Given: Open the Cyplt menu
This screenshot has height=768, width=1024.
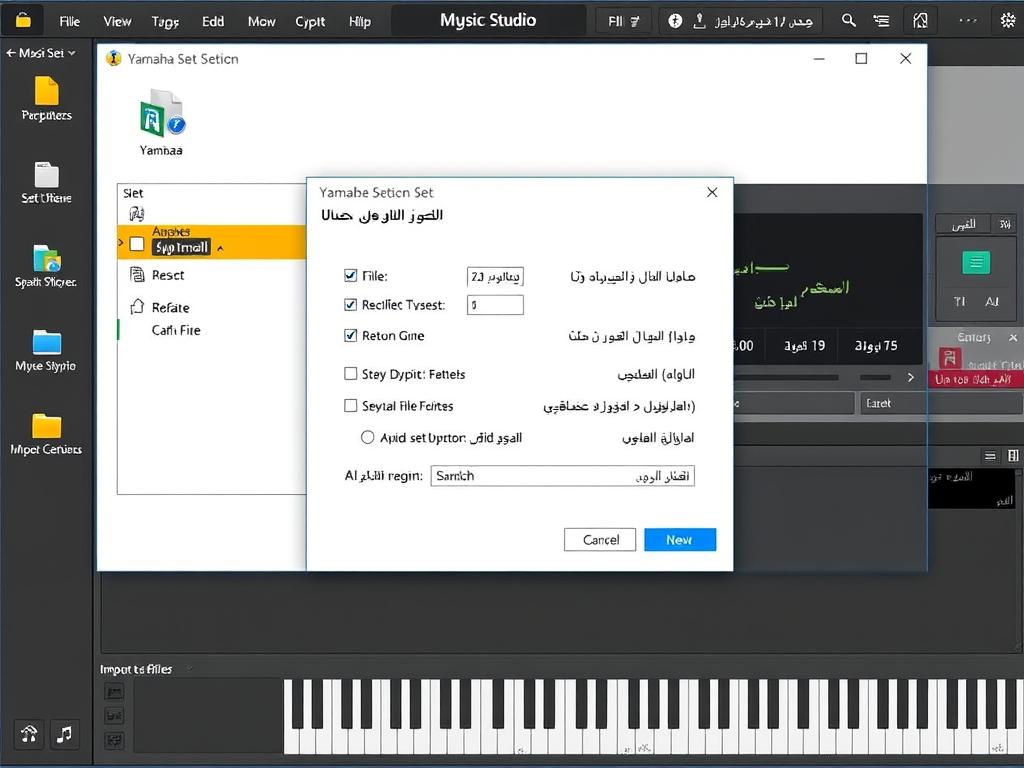Looking at the screenshot, I should 310,22.
